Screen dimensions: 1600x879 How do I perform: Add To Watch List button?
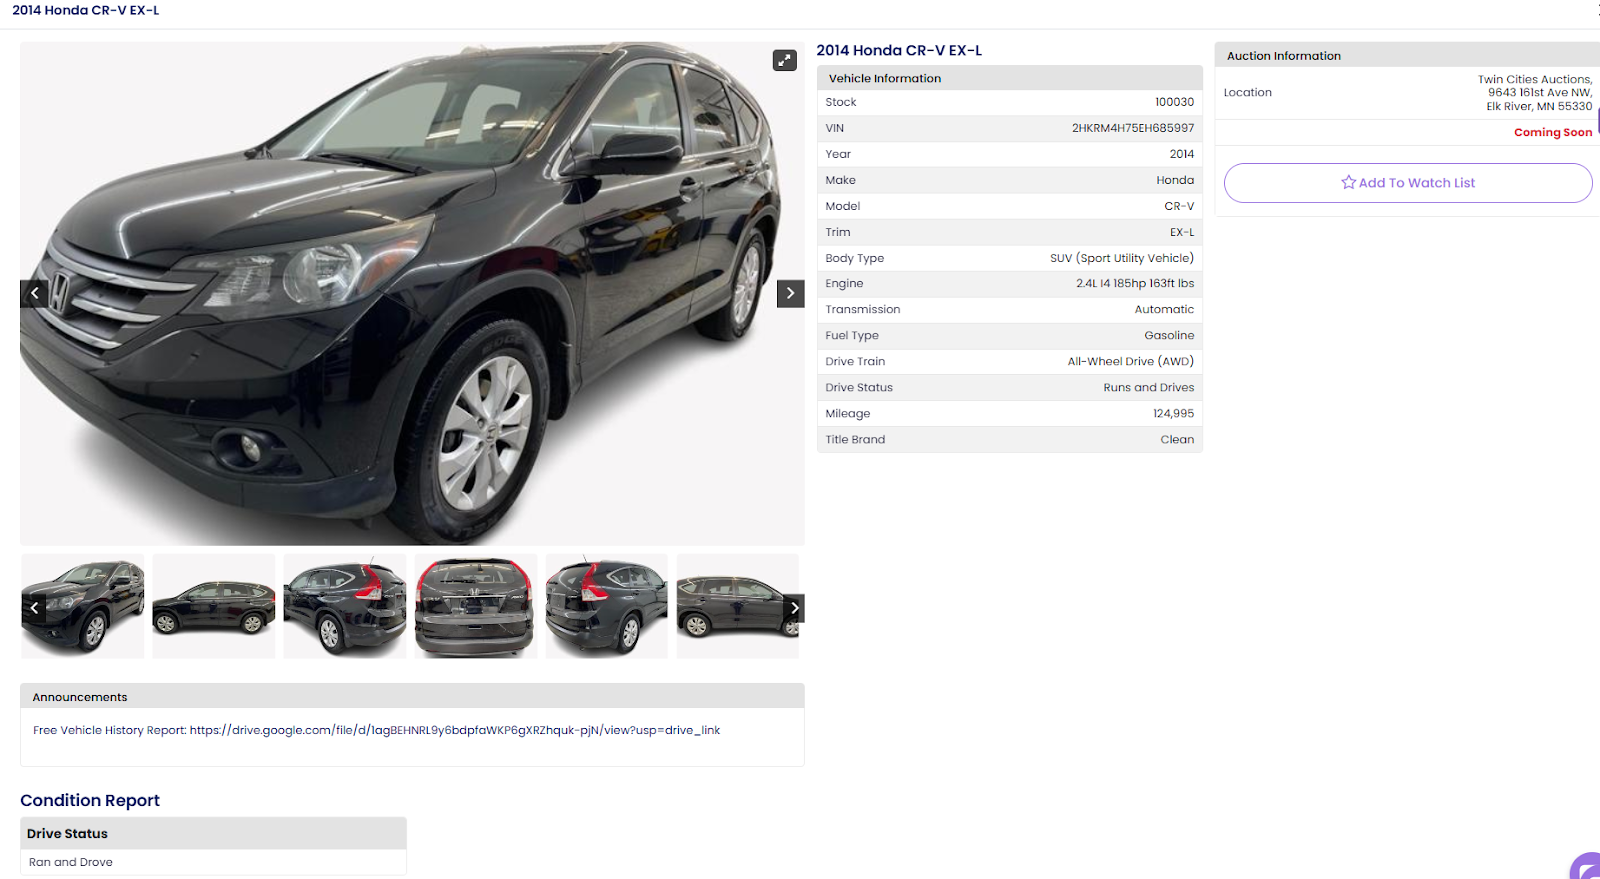[x=1408, y=183]
